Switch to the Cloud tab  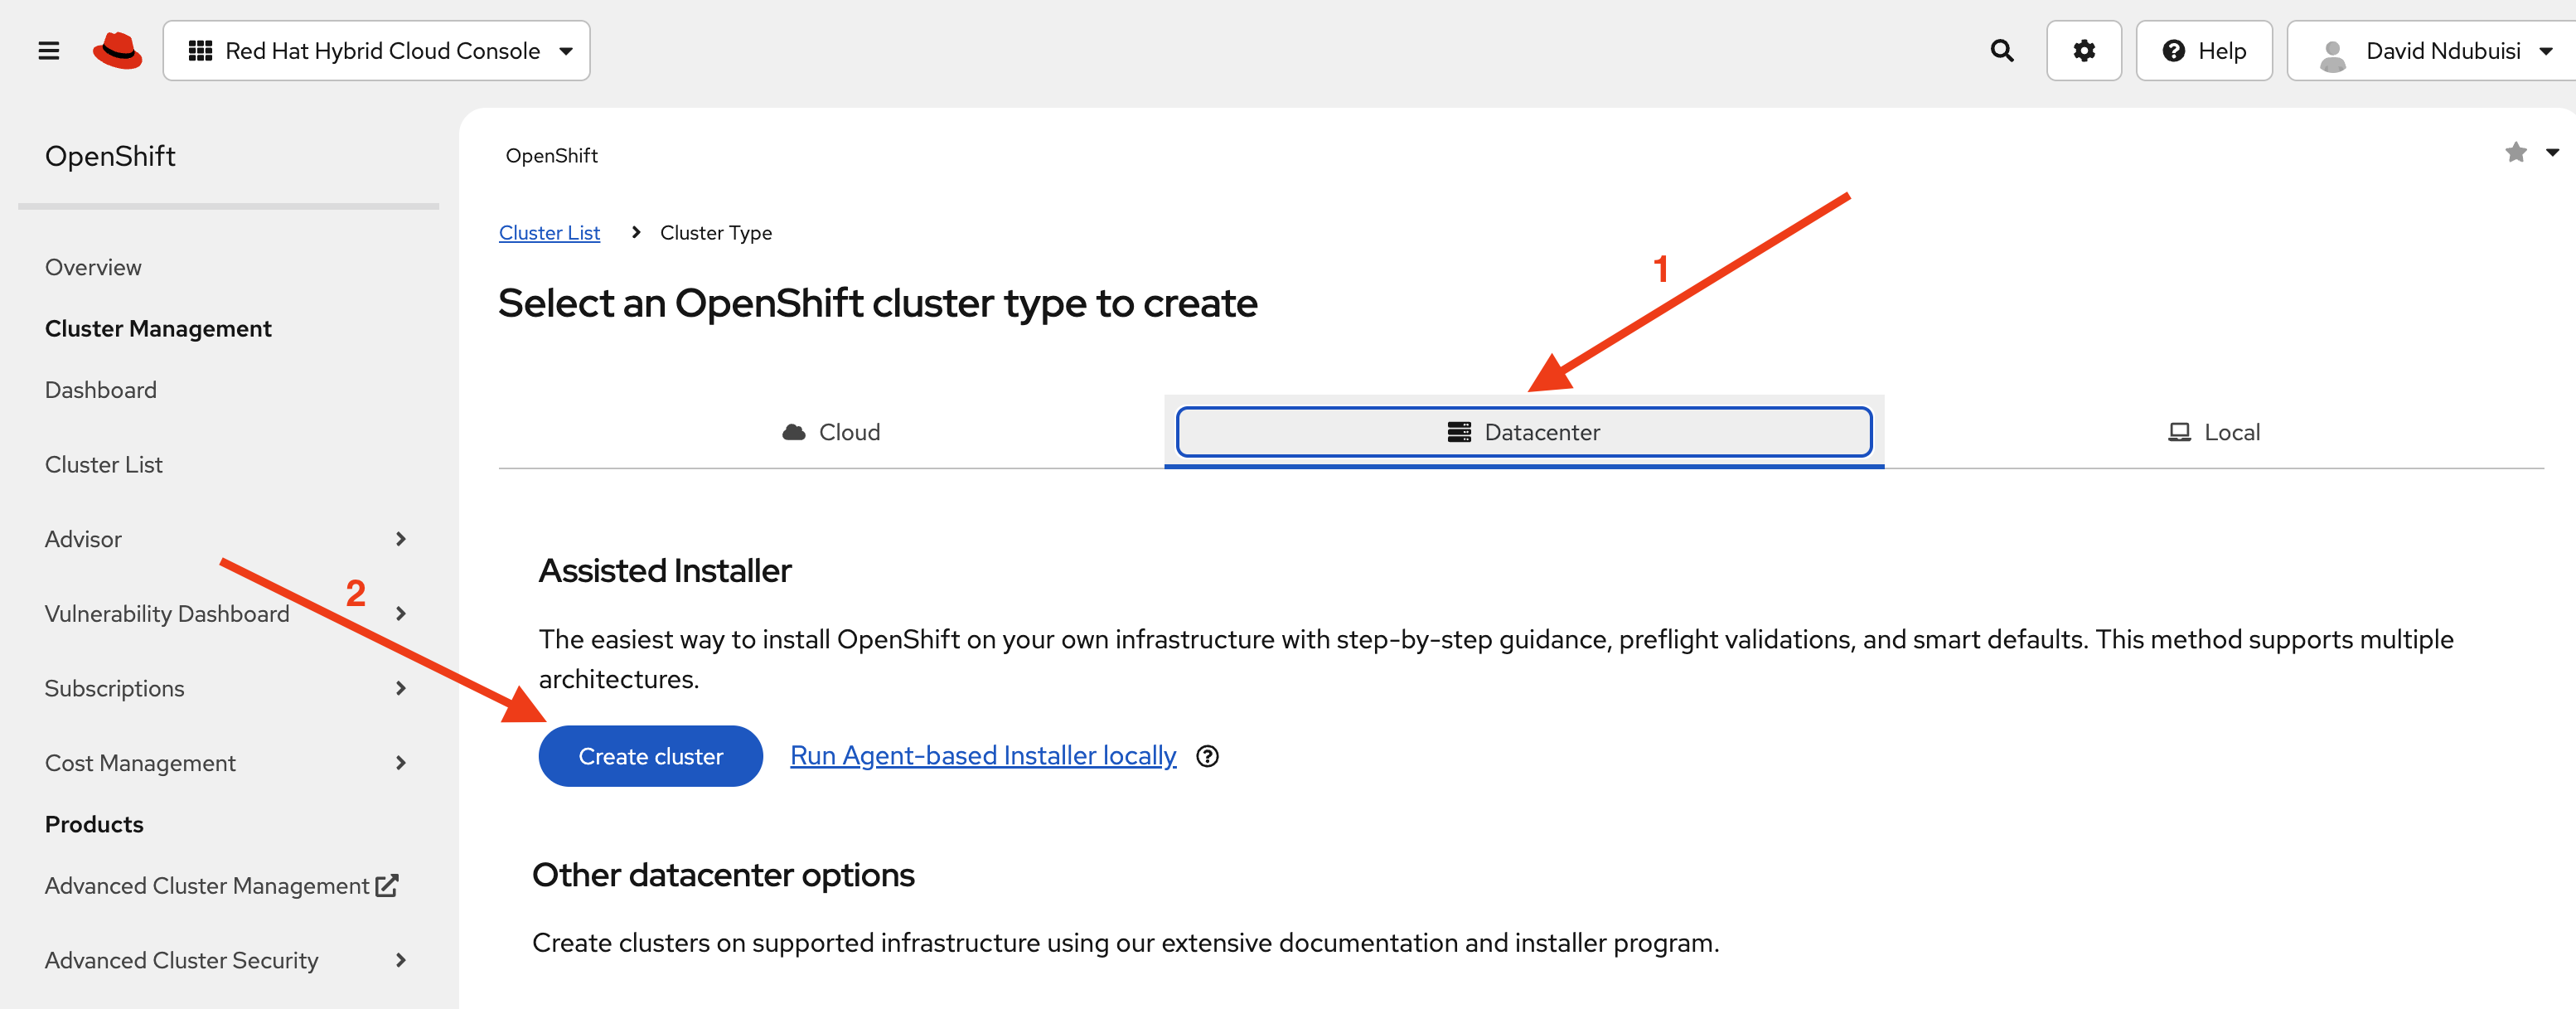click(x=830, y=431)
